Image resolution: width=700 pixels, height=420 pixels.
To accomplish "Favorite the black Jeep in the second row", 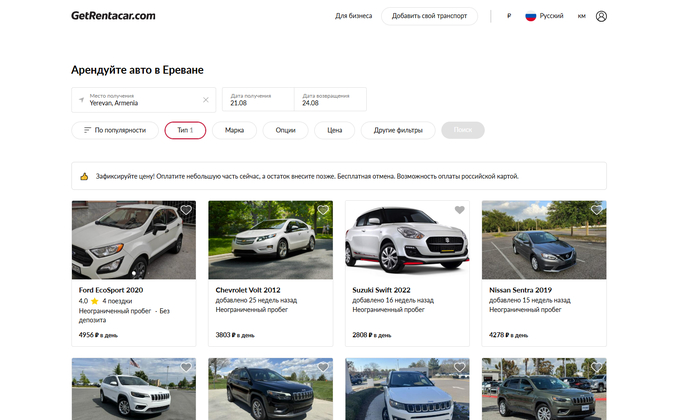I will [x=323, y=367].
